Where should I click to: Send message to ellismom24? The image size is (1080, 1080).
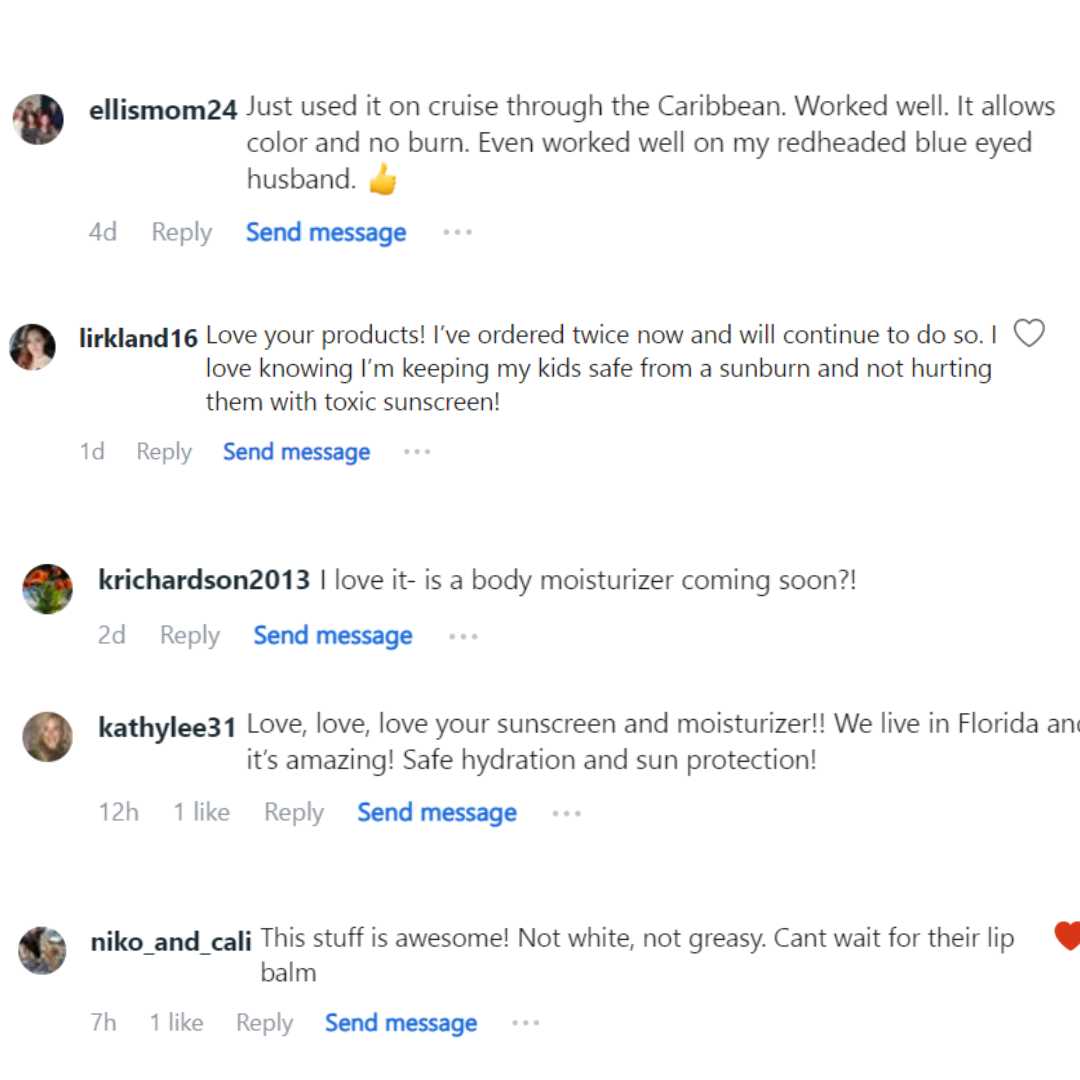pyautogui.click(x=326, y=232)
